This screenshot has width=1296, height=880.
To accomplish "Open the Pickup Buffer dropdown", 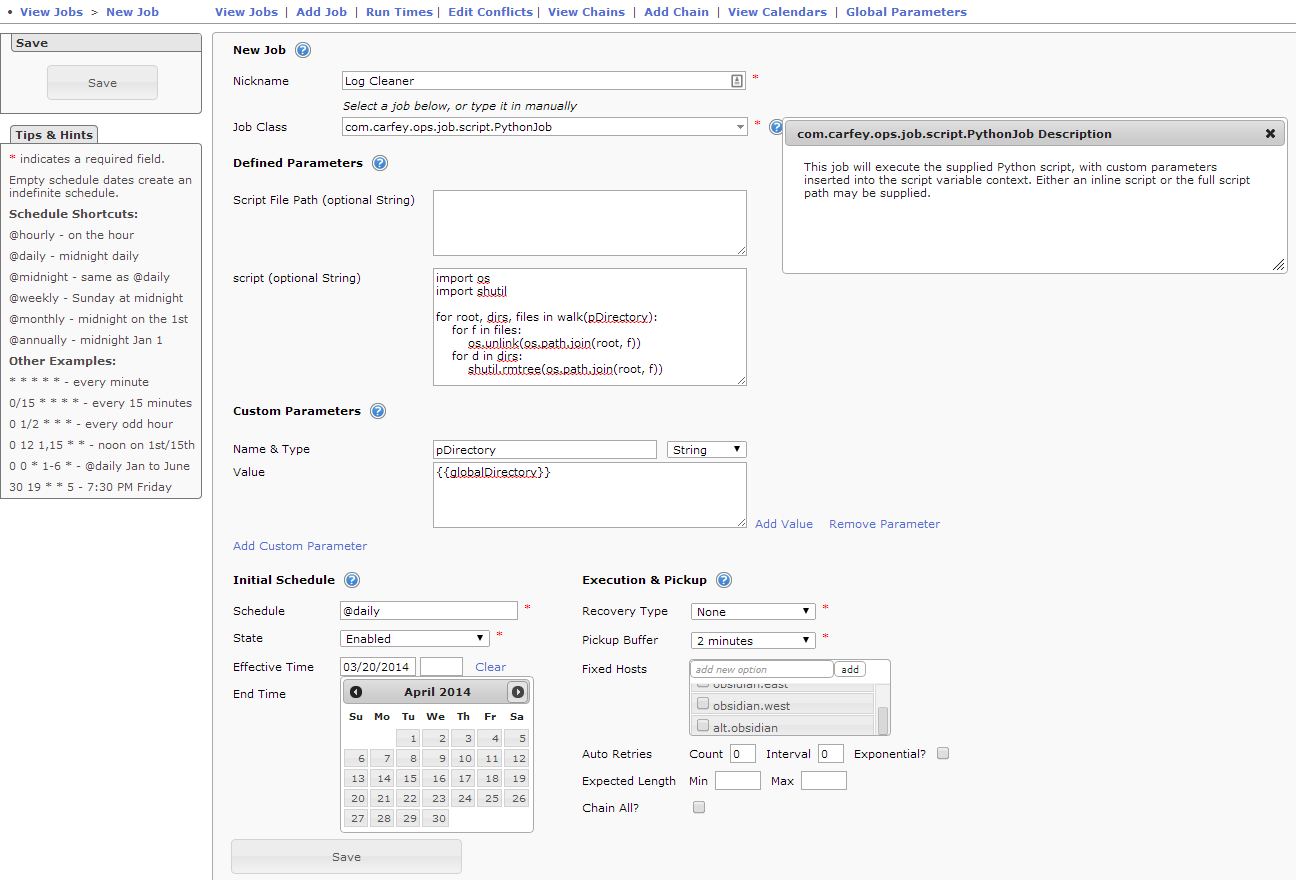I will (753, 641).
